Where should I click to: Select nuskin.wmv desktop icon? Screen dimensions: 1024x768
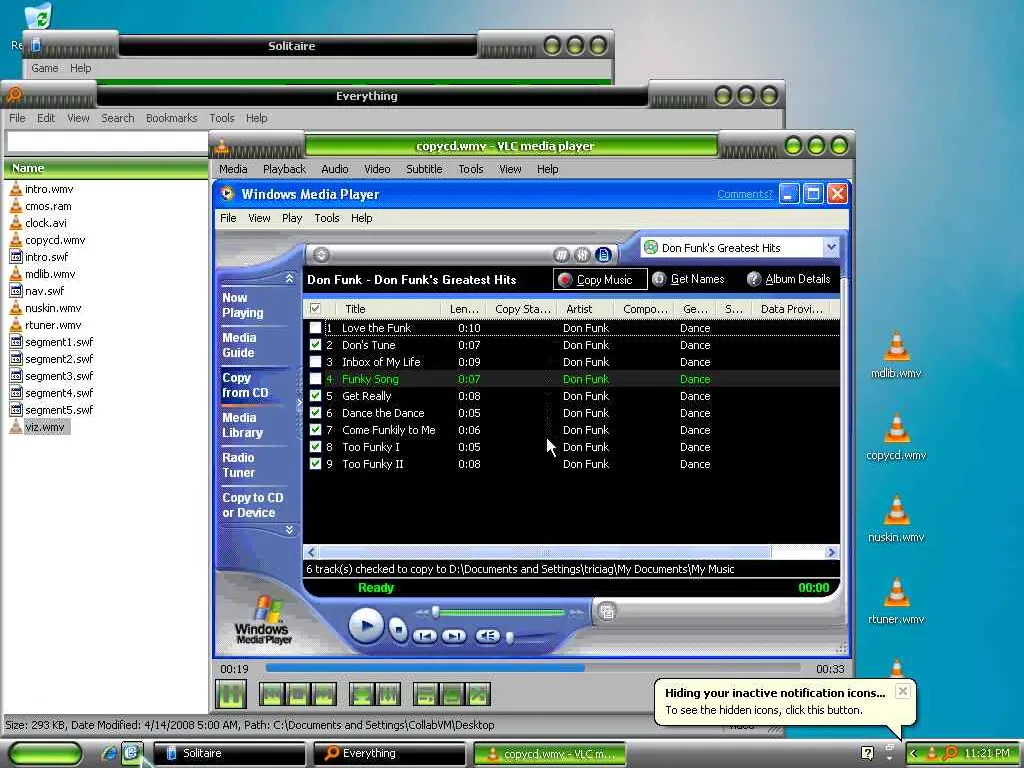896,520
